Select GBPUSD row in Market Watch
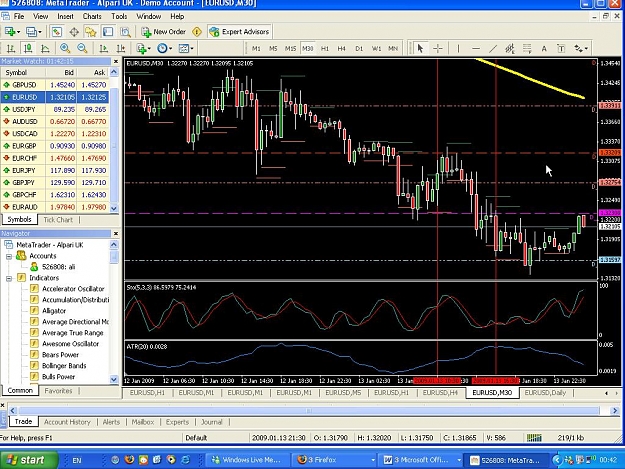 click(x=55, y=85)
